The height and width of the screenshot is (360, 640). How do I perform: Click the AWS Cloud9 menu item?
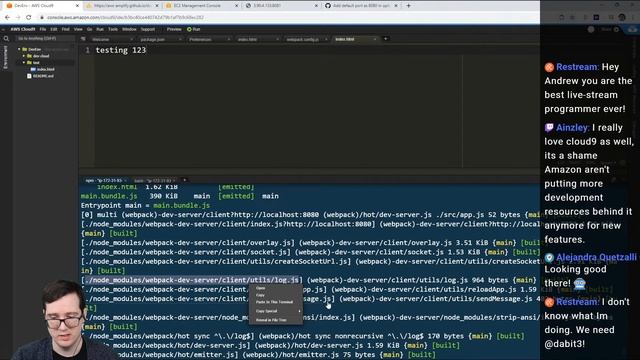[x=23, y=29]
